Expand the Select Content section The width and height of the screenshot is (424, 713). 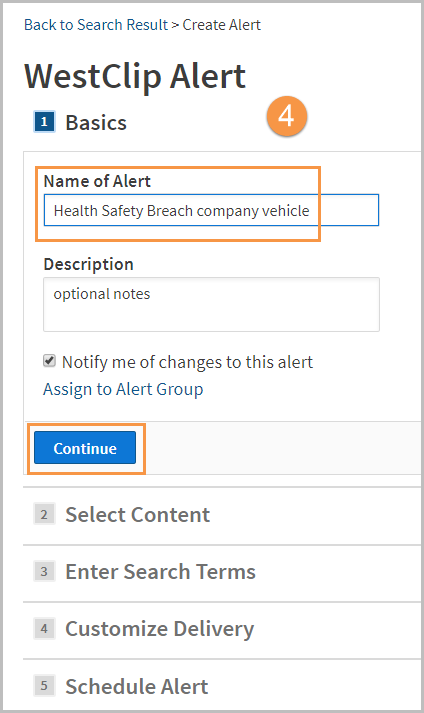pyautogui.click(x=137, y=515)
